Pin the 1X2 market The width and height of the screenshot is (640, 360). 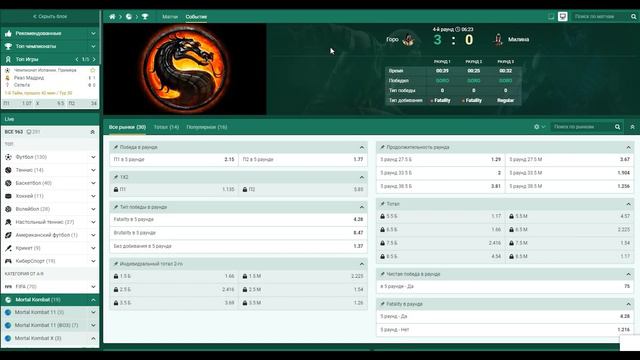coord(116,177)
